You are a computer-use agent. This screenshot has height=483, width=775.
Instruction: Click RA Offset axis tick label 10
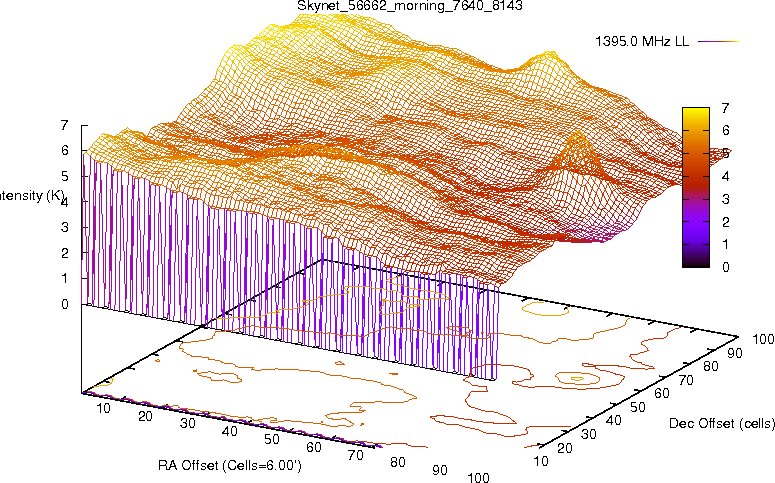tap(104, 408)
